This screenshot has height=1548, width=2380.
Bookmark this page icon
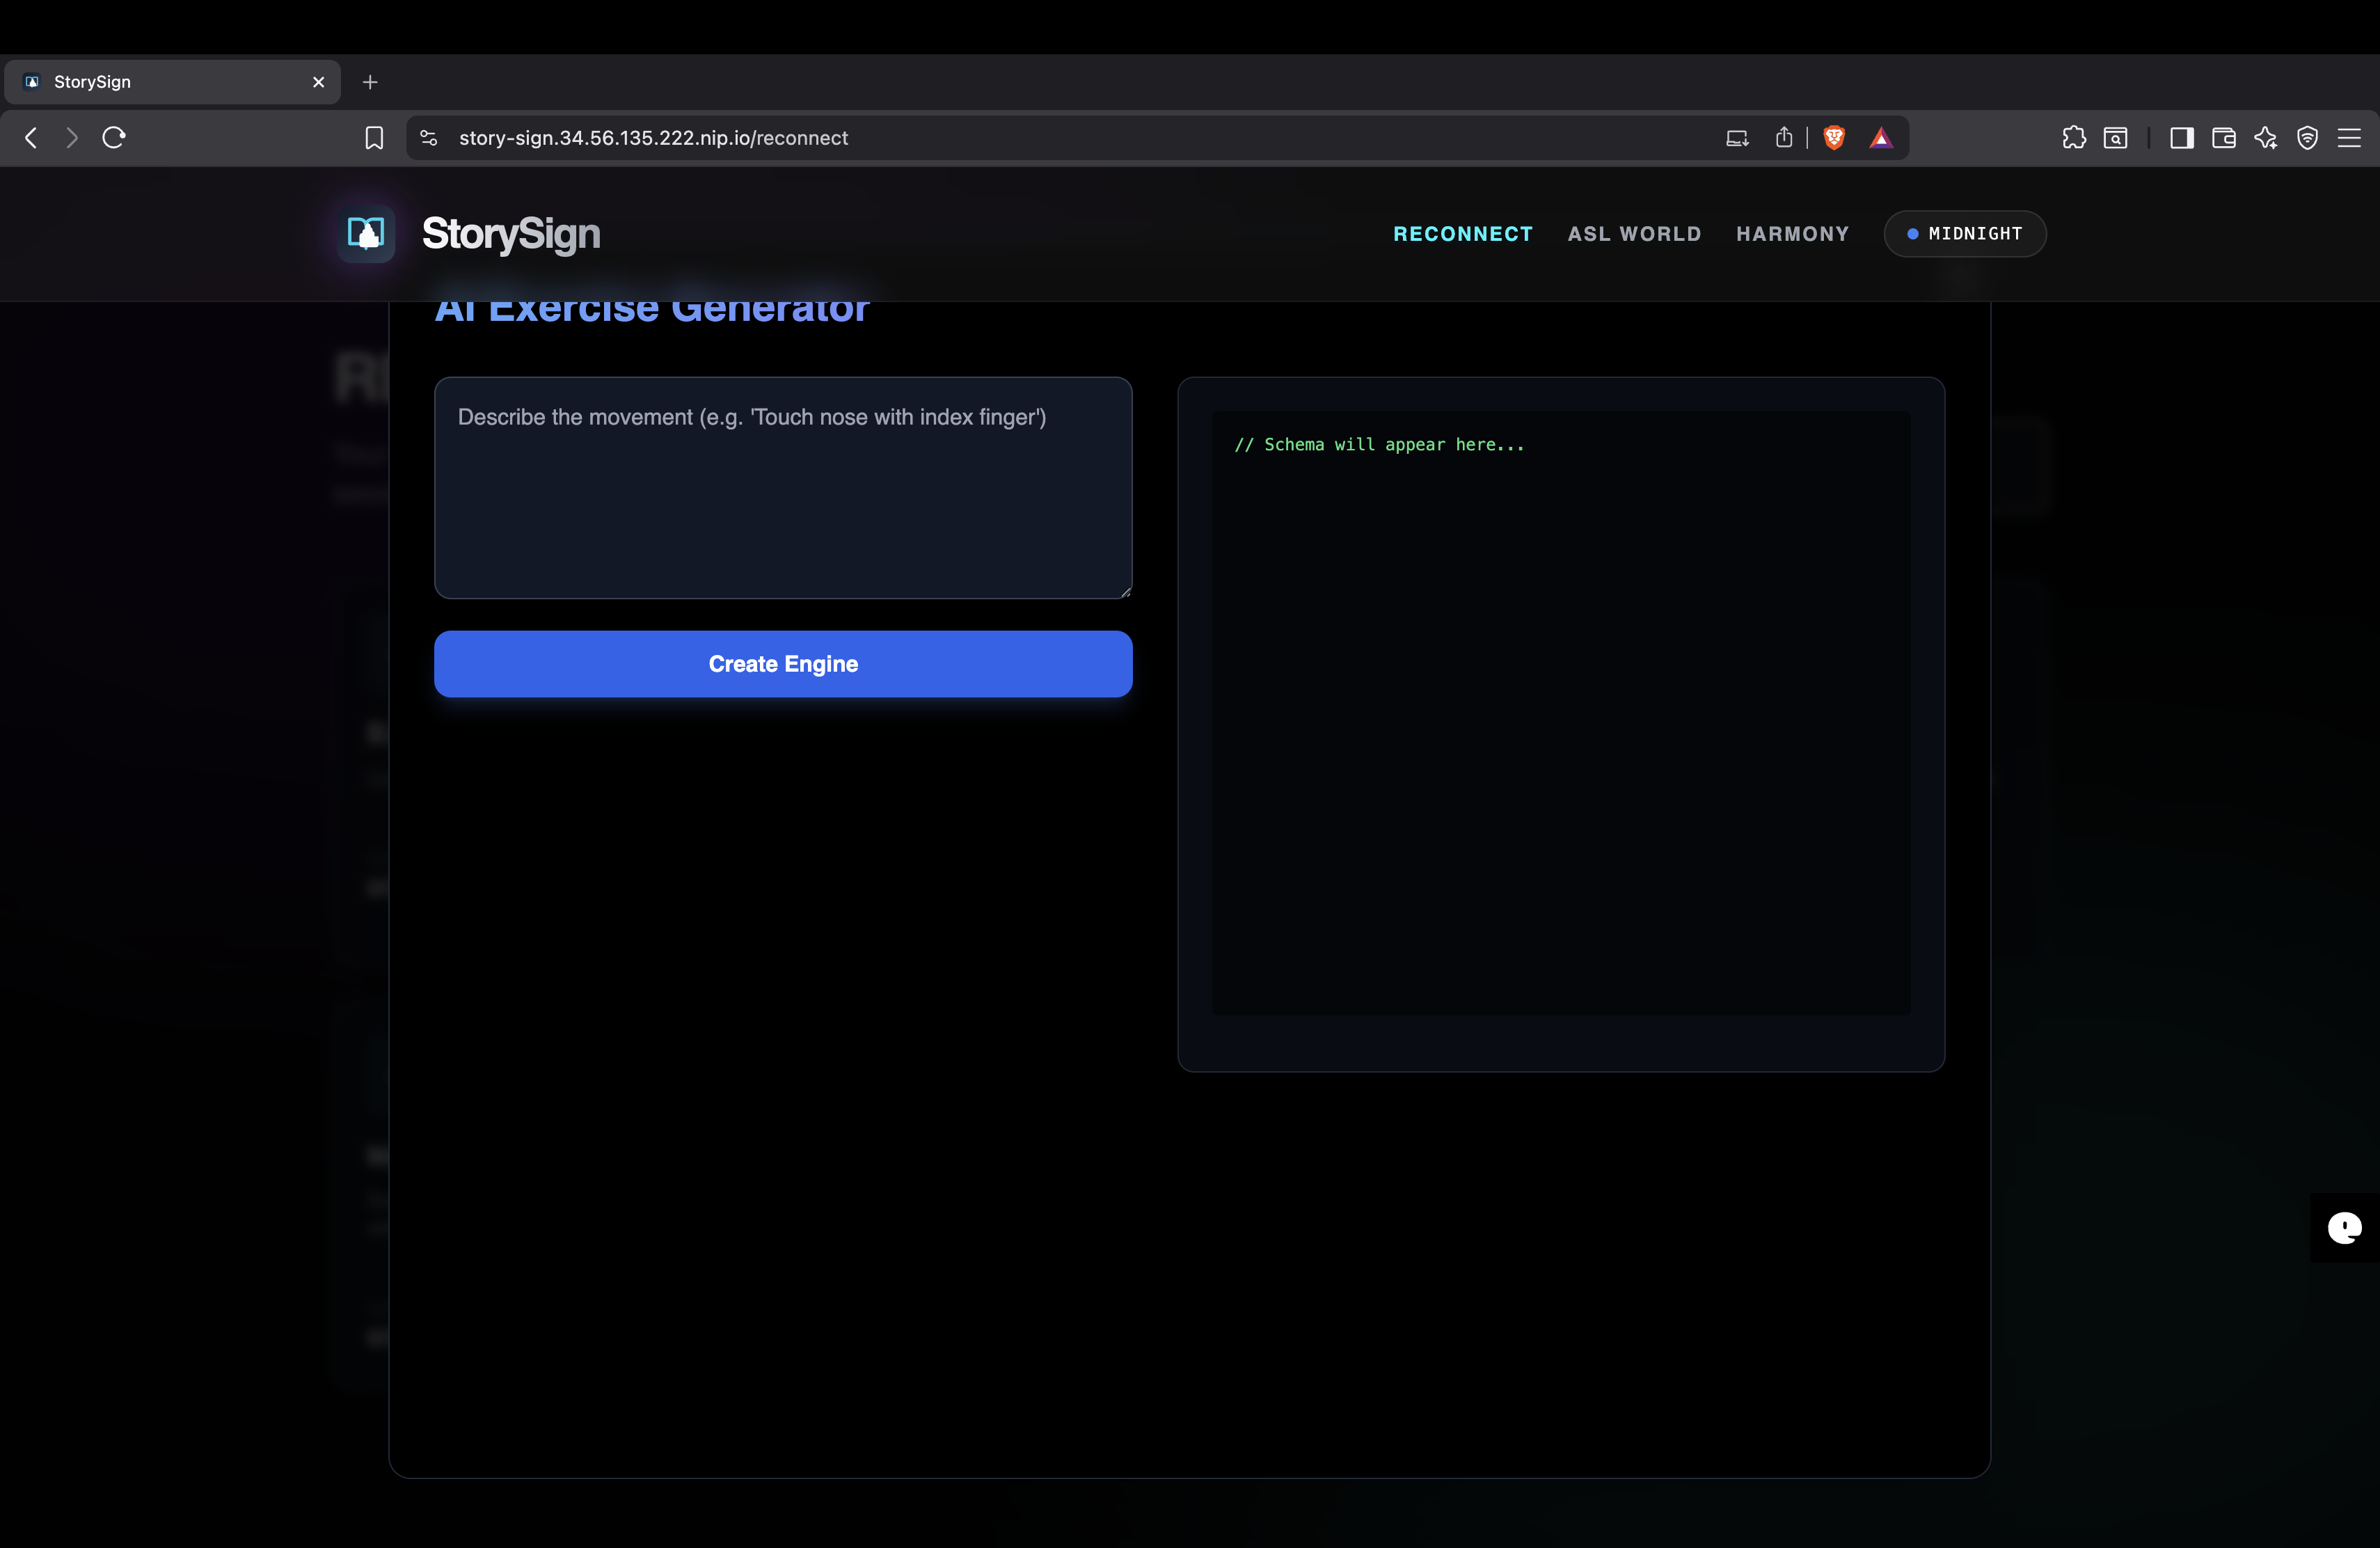coord(374,138)
